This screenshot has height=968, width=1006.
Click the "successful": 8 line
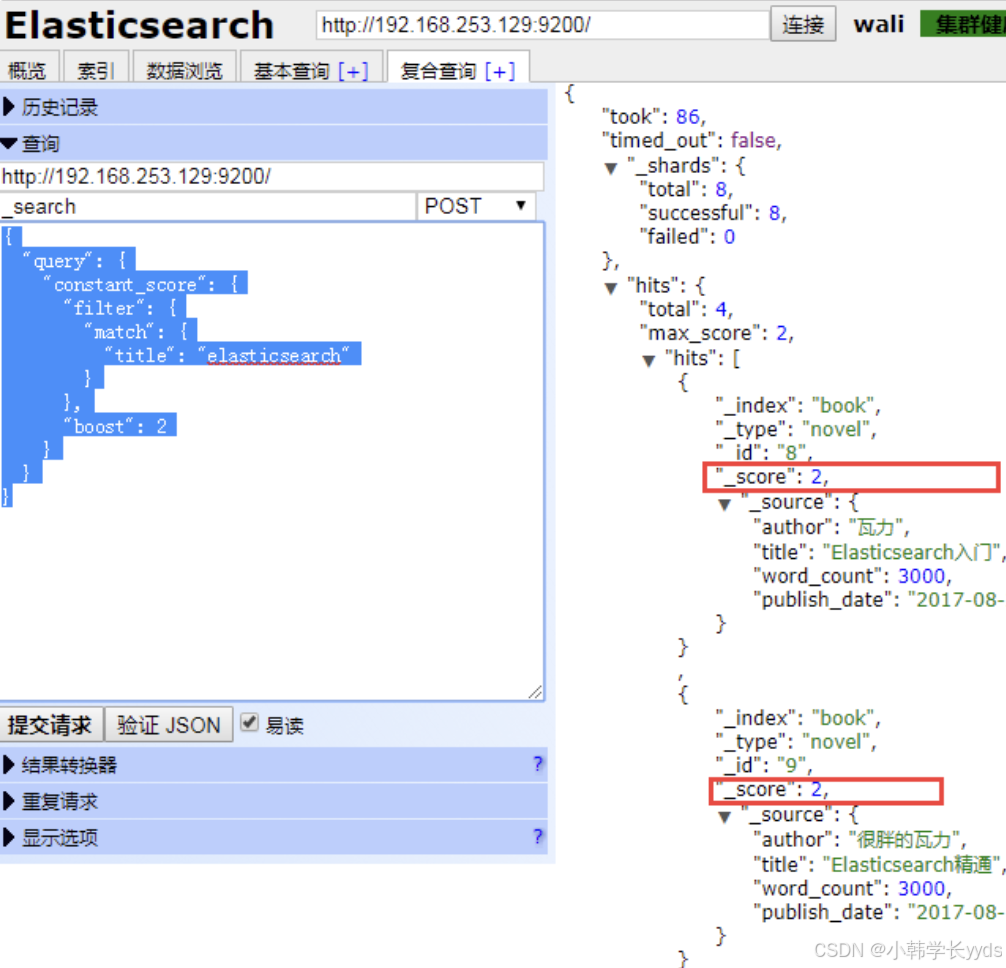(x=713, y=212)
